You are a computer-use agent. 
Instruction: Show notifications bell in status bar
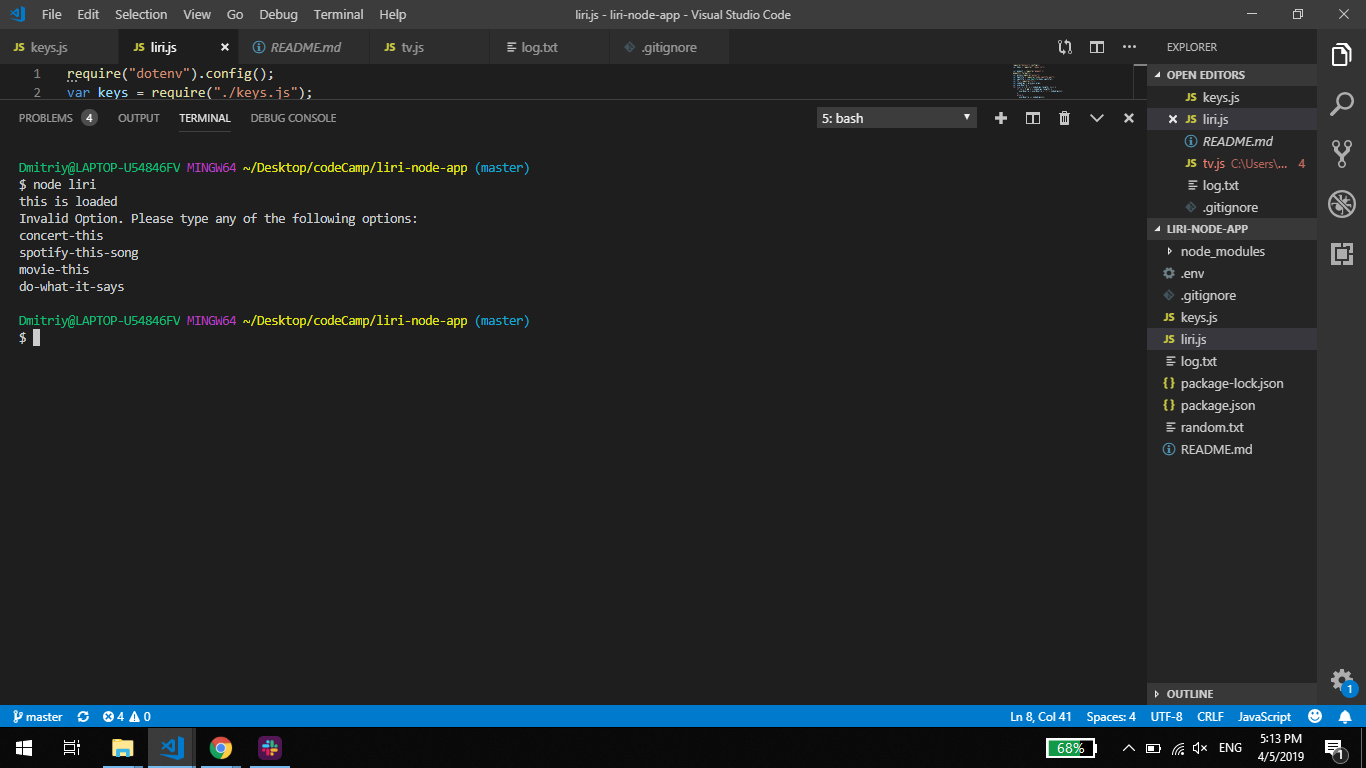pyautogui.click(x=1345, y=717)
